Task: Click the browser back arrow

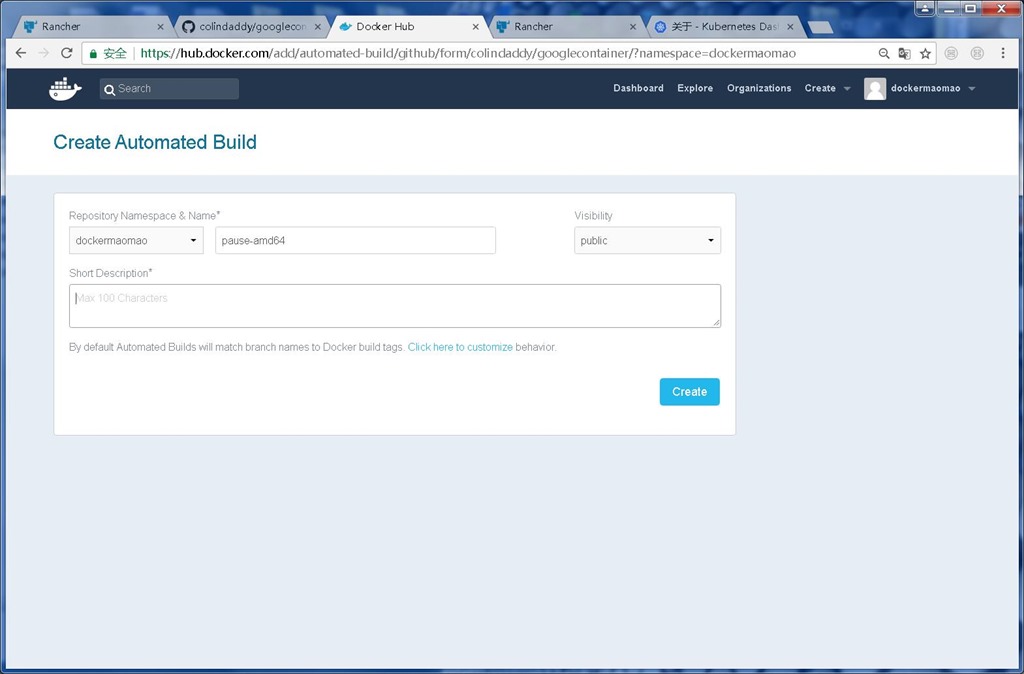Action: 21,53
